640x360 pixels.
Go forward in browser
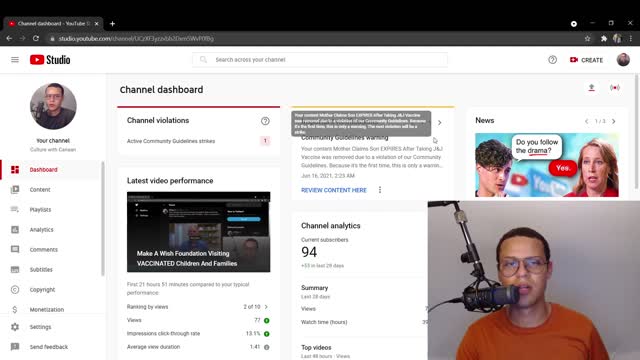click(22, 38)
